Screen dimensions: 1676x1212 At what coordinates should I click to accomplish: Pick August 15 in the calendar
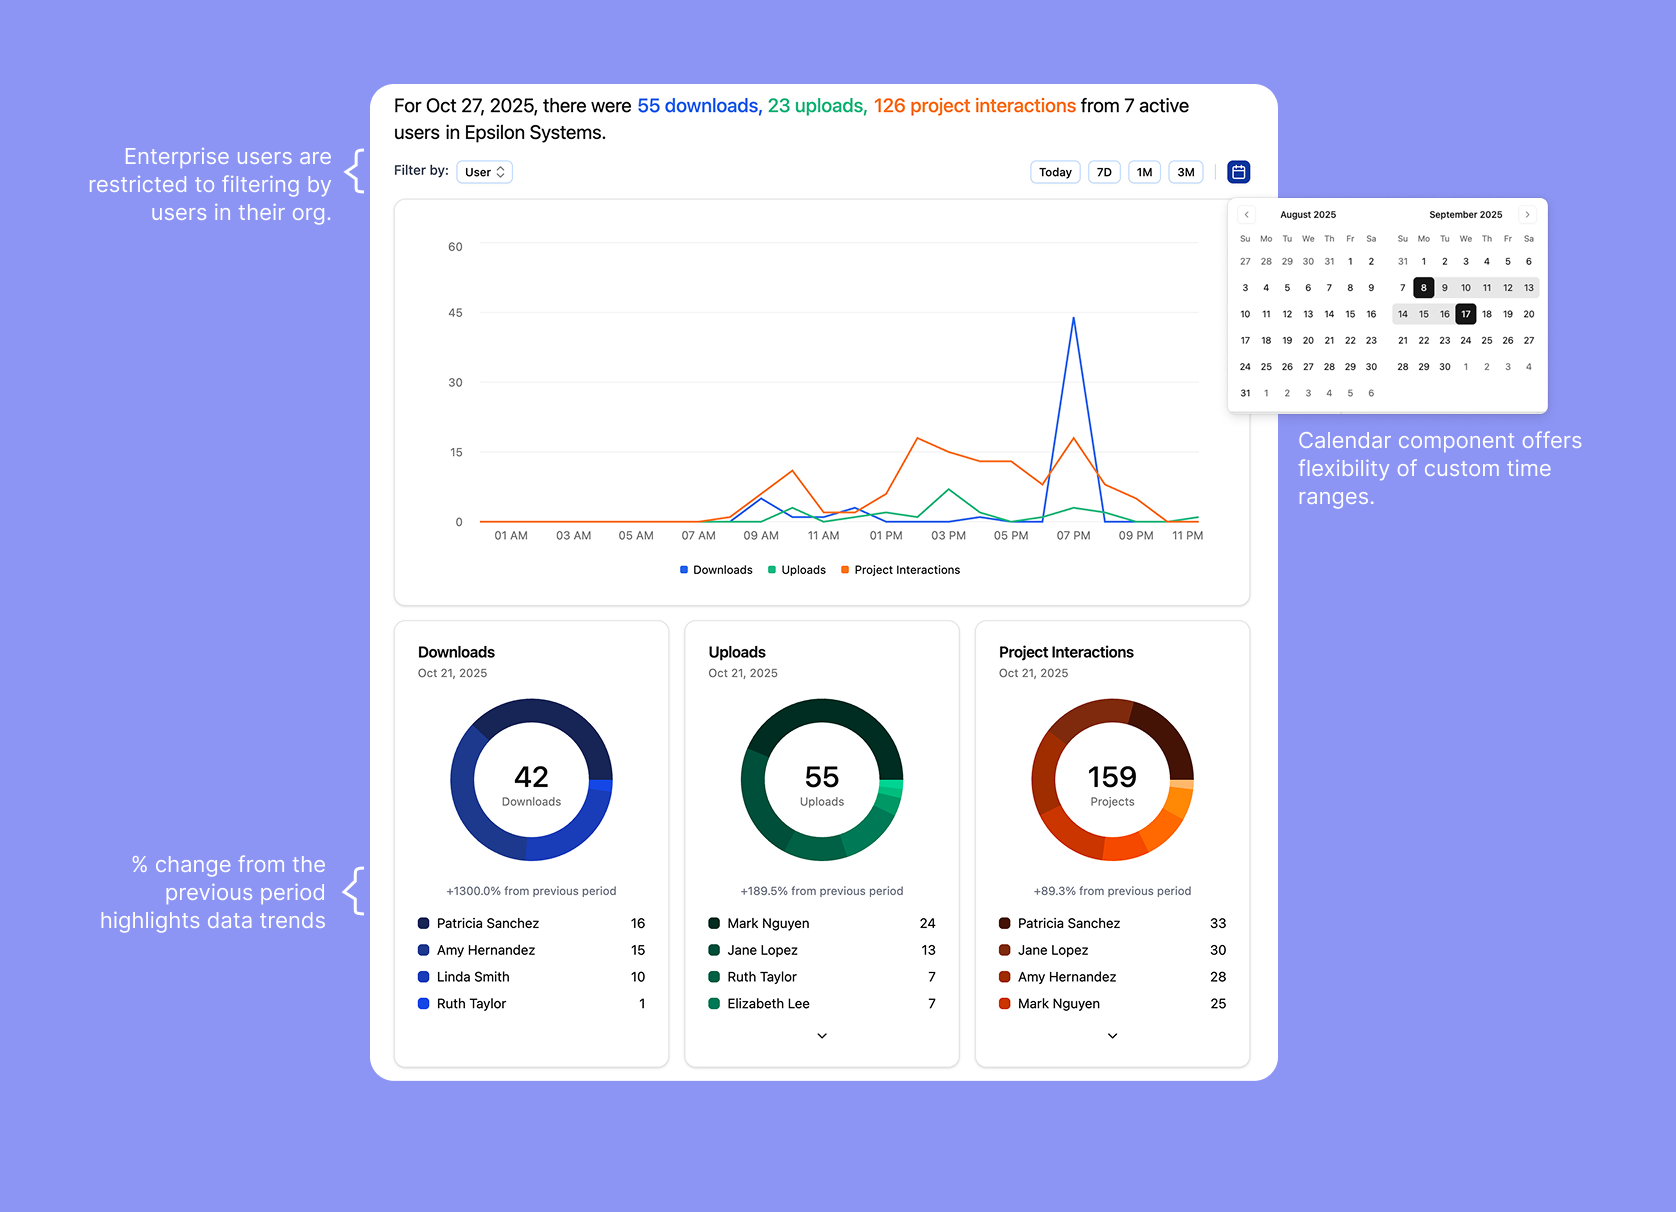1350,314
